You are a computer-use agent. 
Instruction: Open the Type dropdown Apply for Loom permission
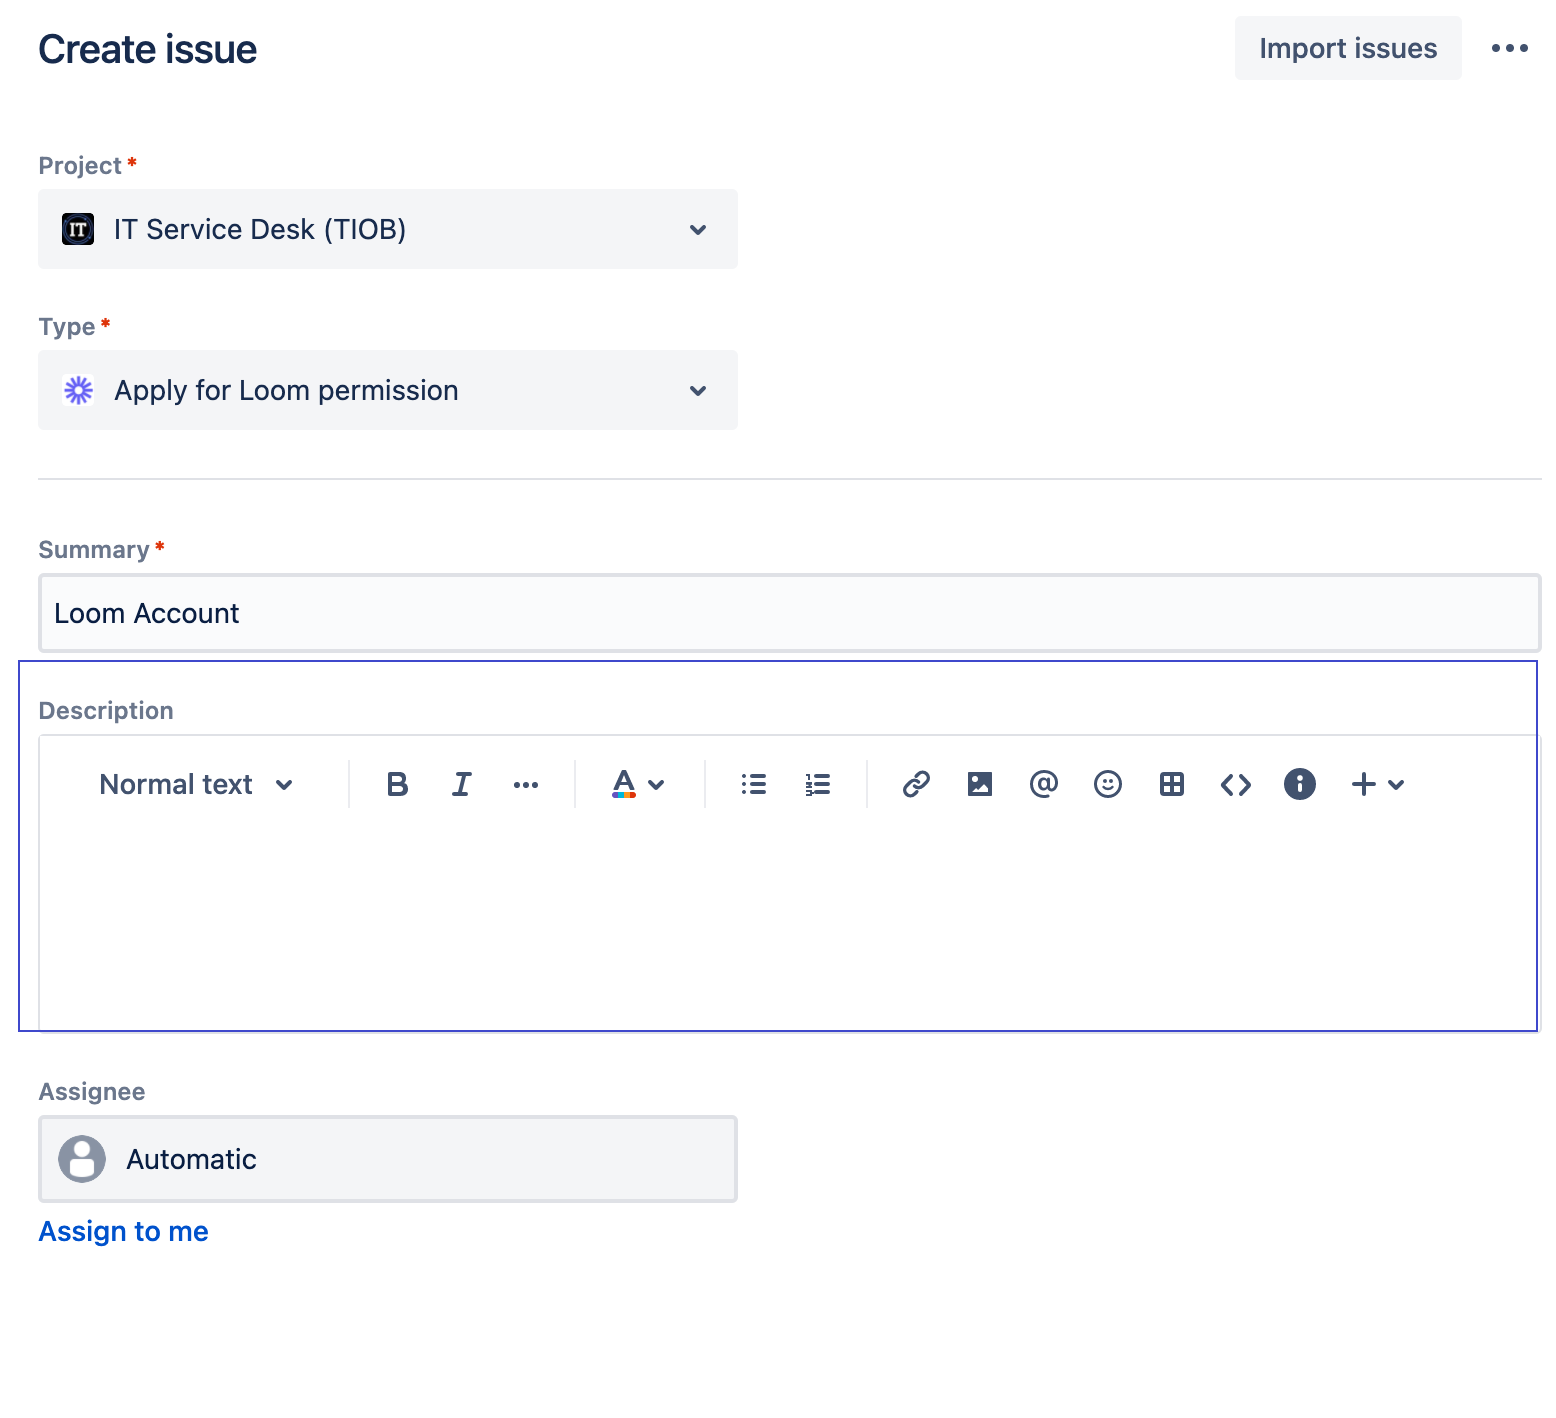tap(388, 390)
